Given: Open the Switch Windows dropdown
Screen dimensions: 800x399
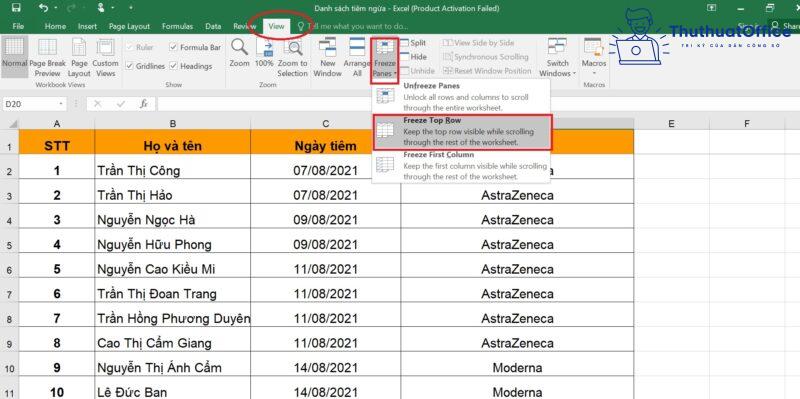Looking at the screenshot, I should pyautogui.click(x=558, y=57).
